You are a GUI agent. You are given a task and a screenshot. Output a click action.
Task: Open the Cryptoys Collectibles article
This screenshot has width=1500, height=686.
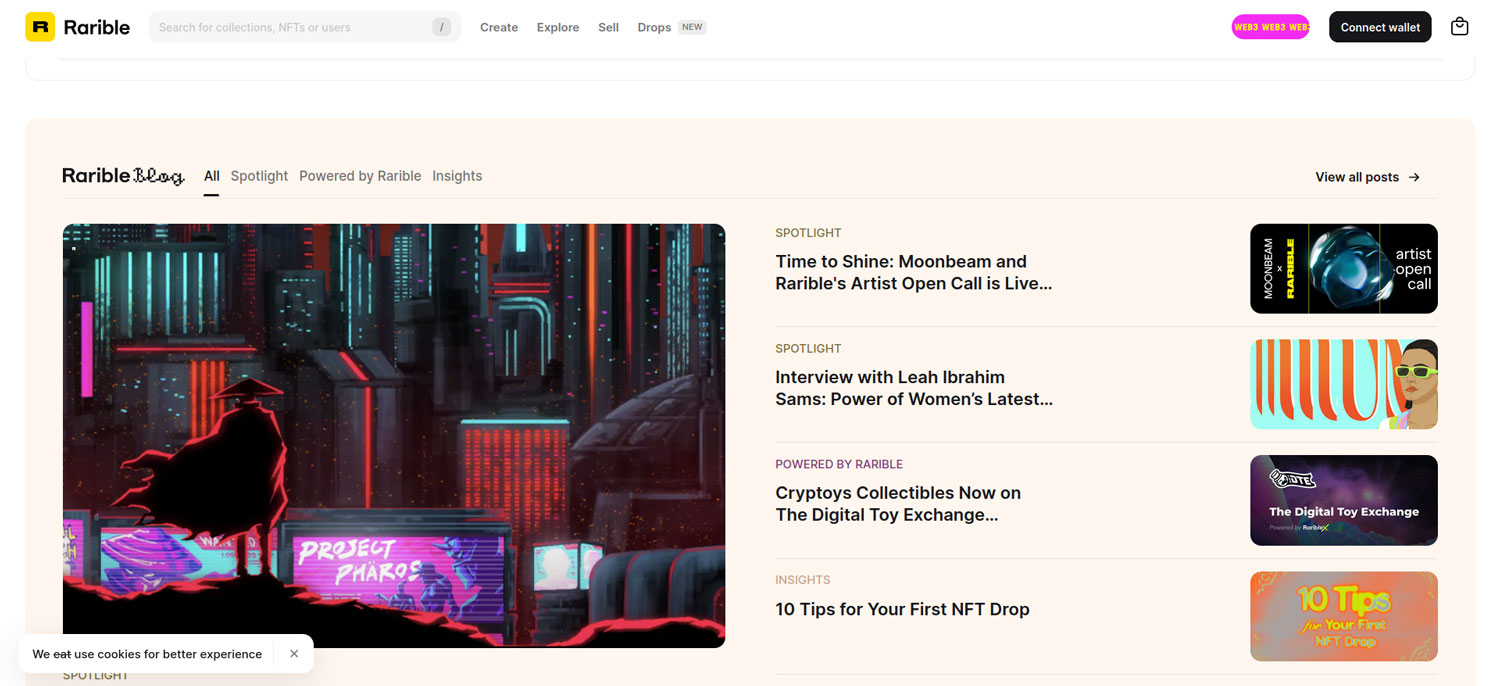[898, 504]
